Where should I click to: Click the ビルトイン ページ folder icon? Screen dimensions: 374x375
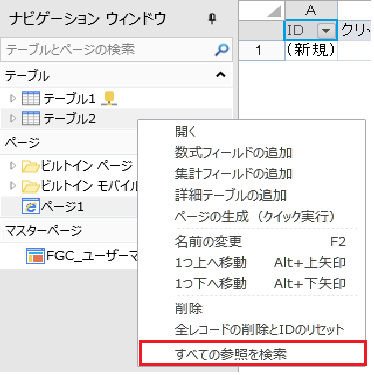pos(31,166)
